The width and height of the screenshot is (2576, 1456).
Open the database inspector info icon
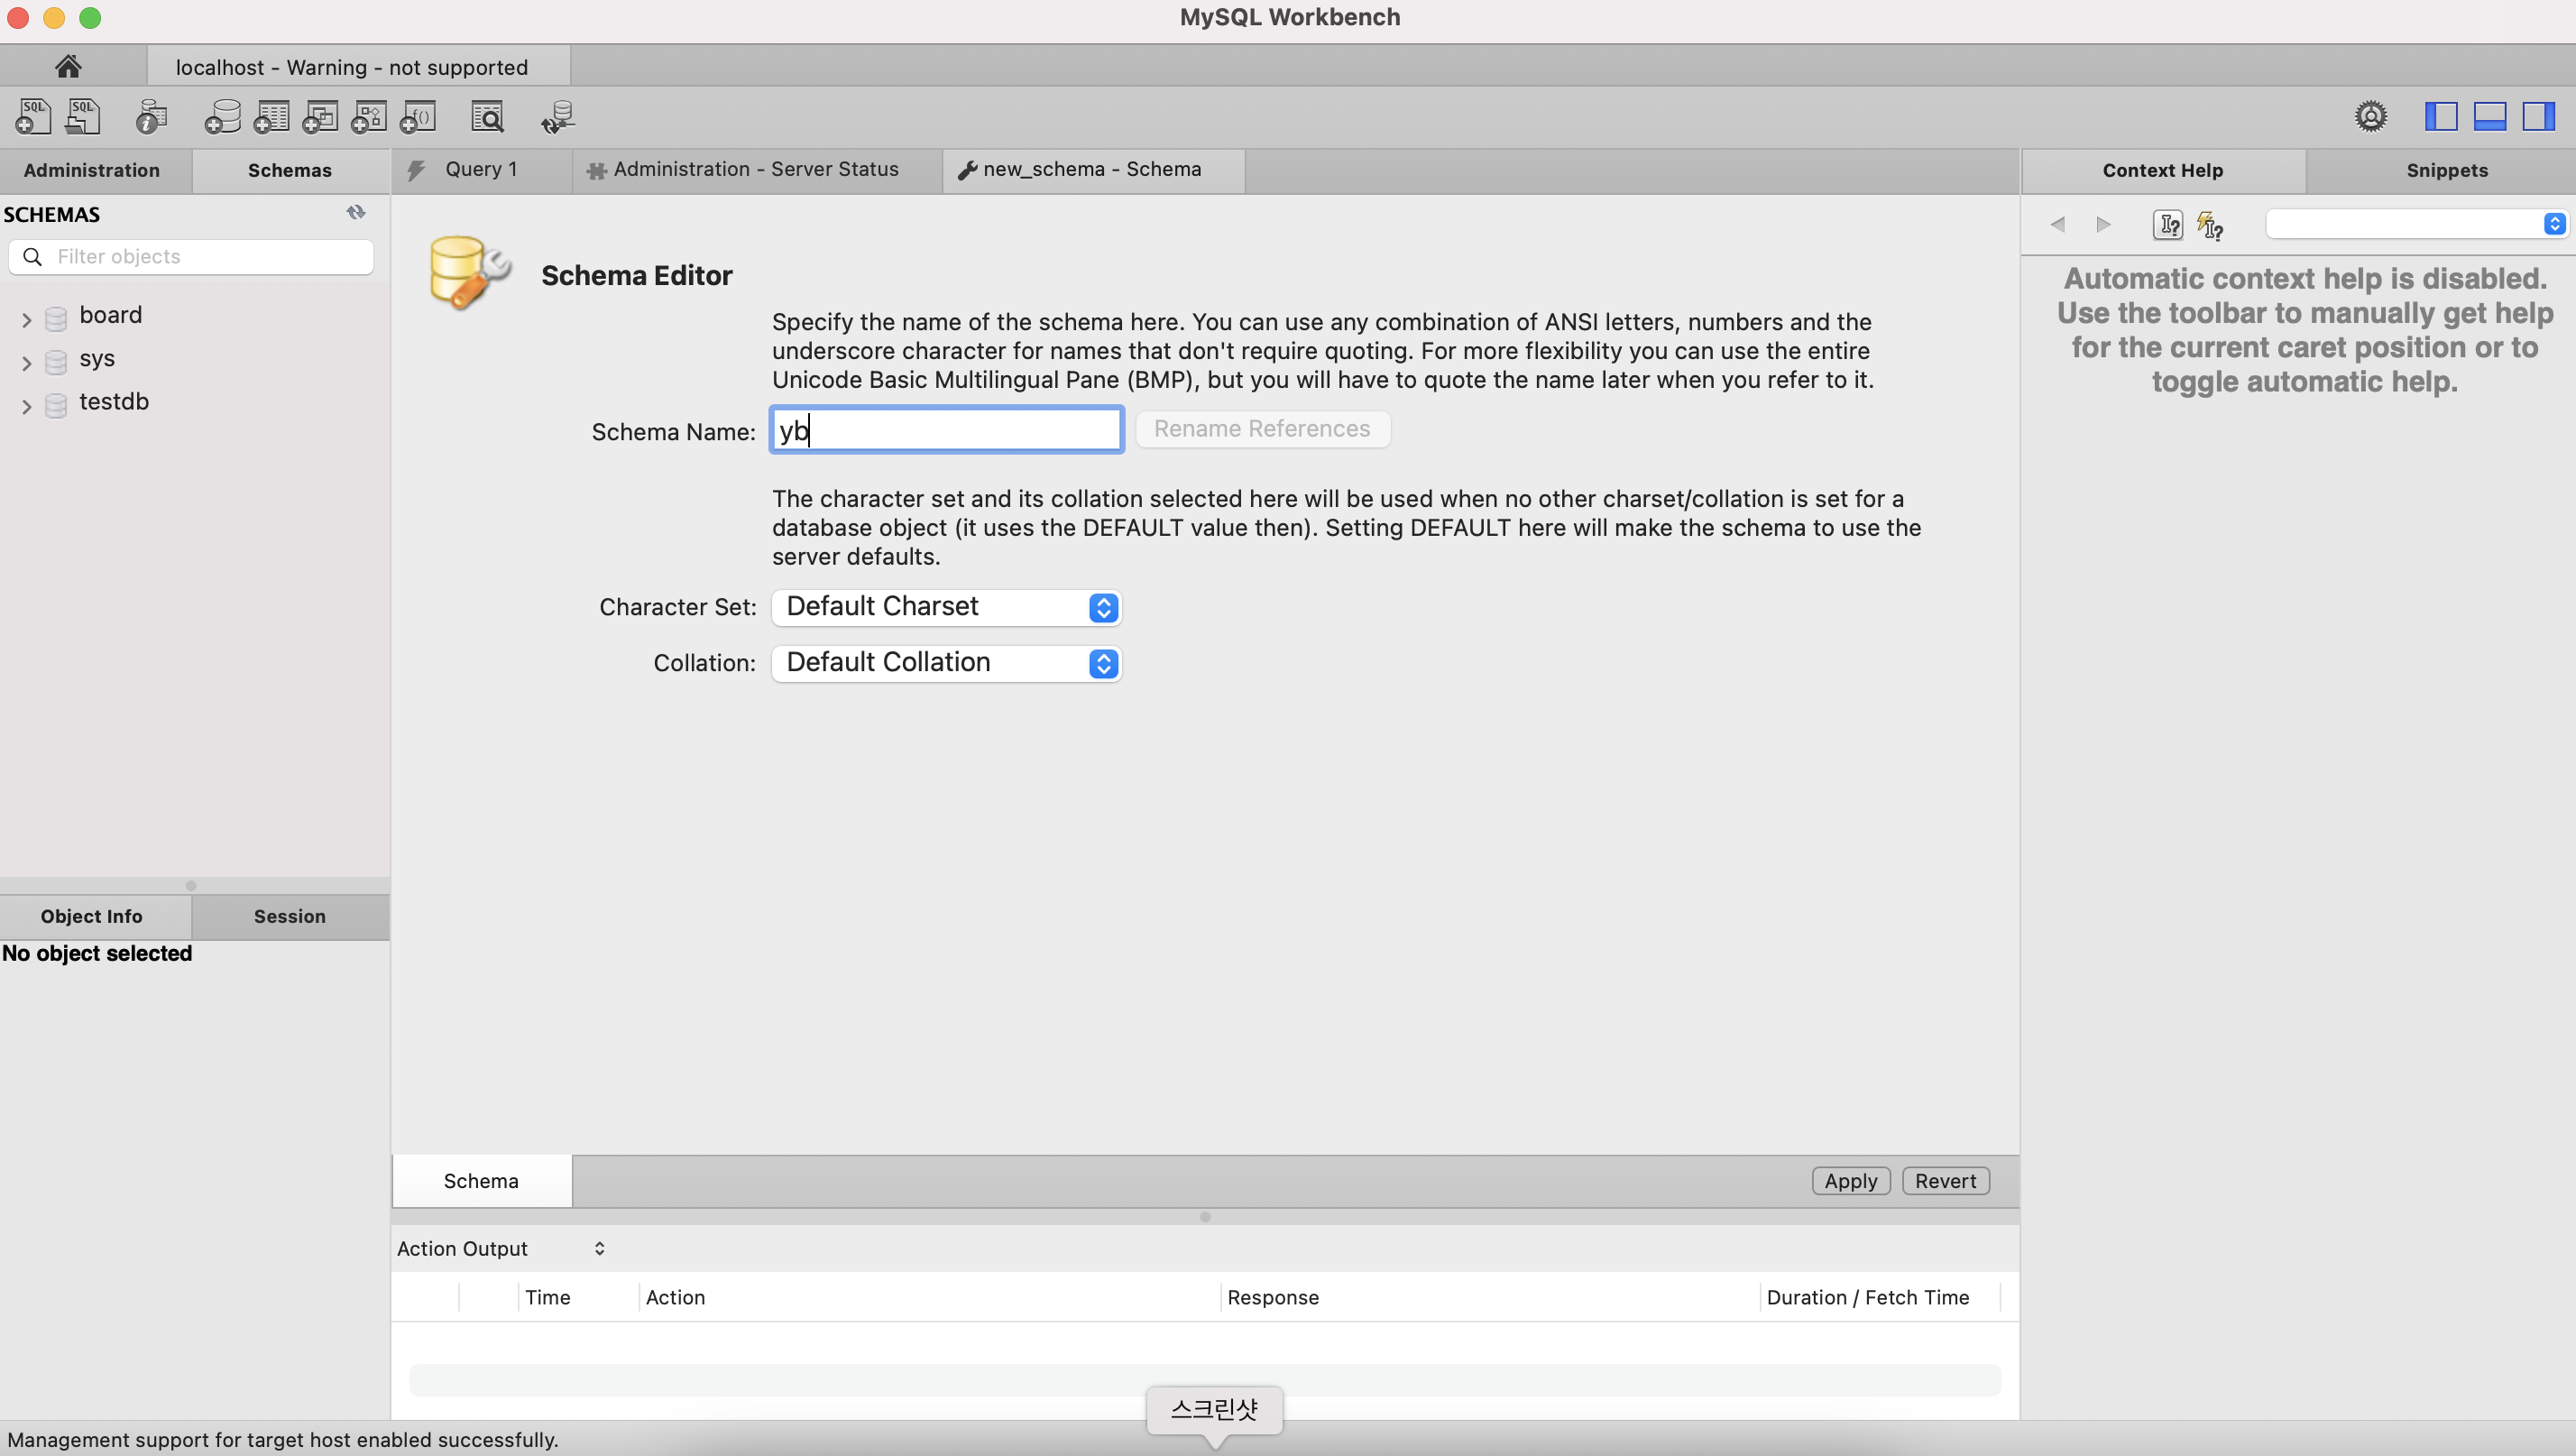[x=151, y=117]
